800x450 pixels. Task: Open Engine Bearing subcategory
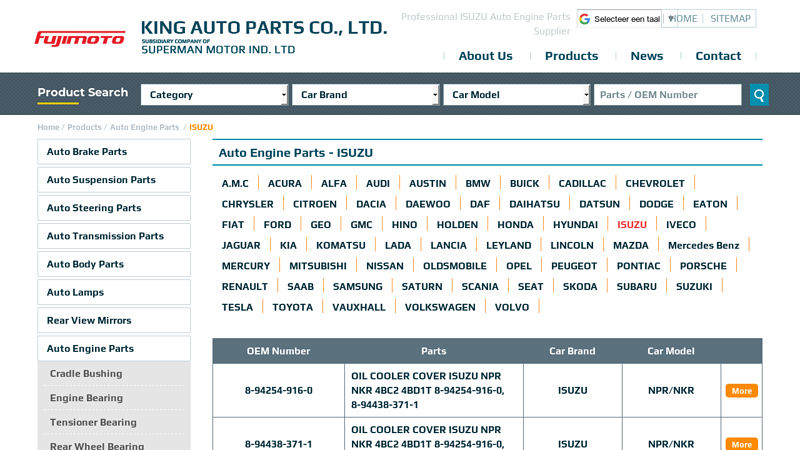click(86, 398)
